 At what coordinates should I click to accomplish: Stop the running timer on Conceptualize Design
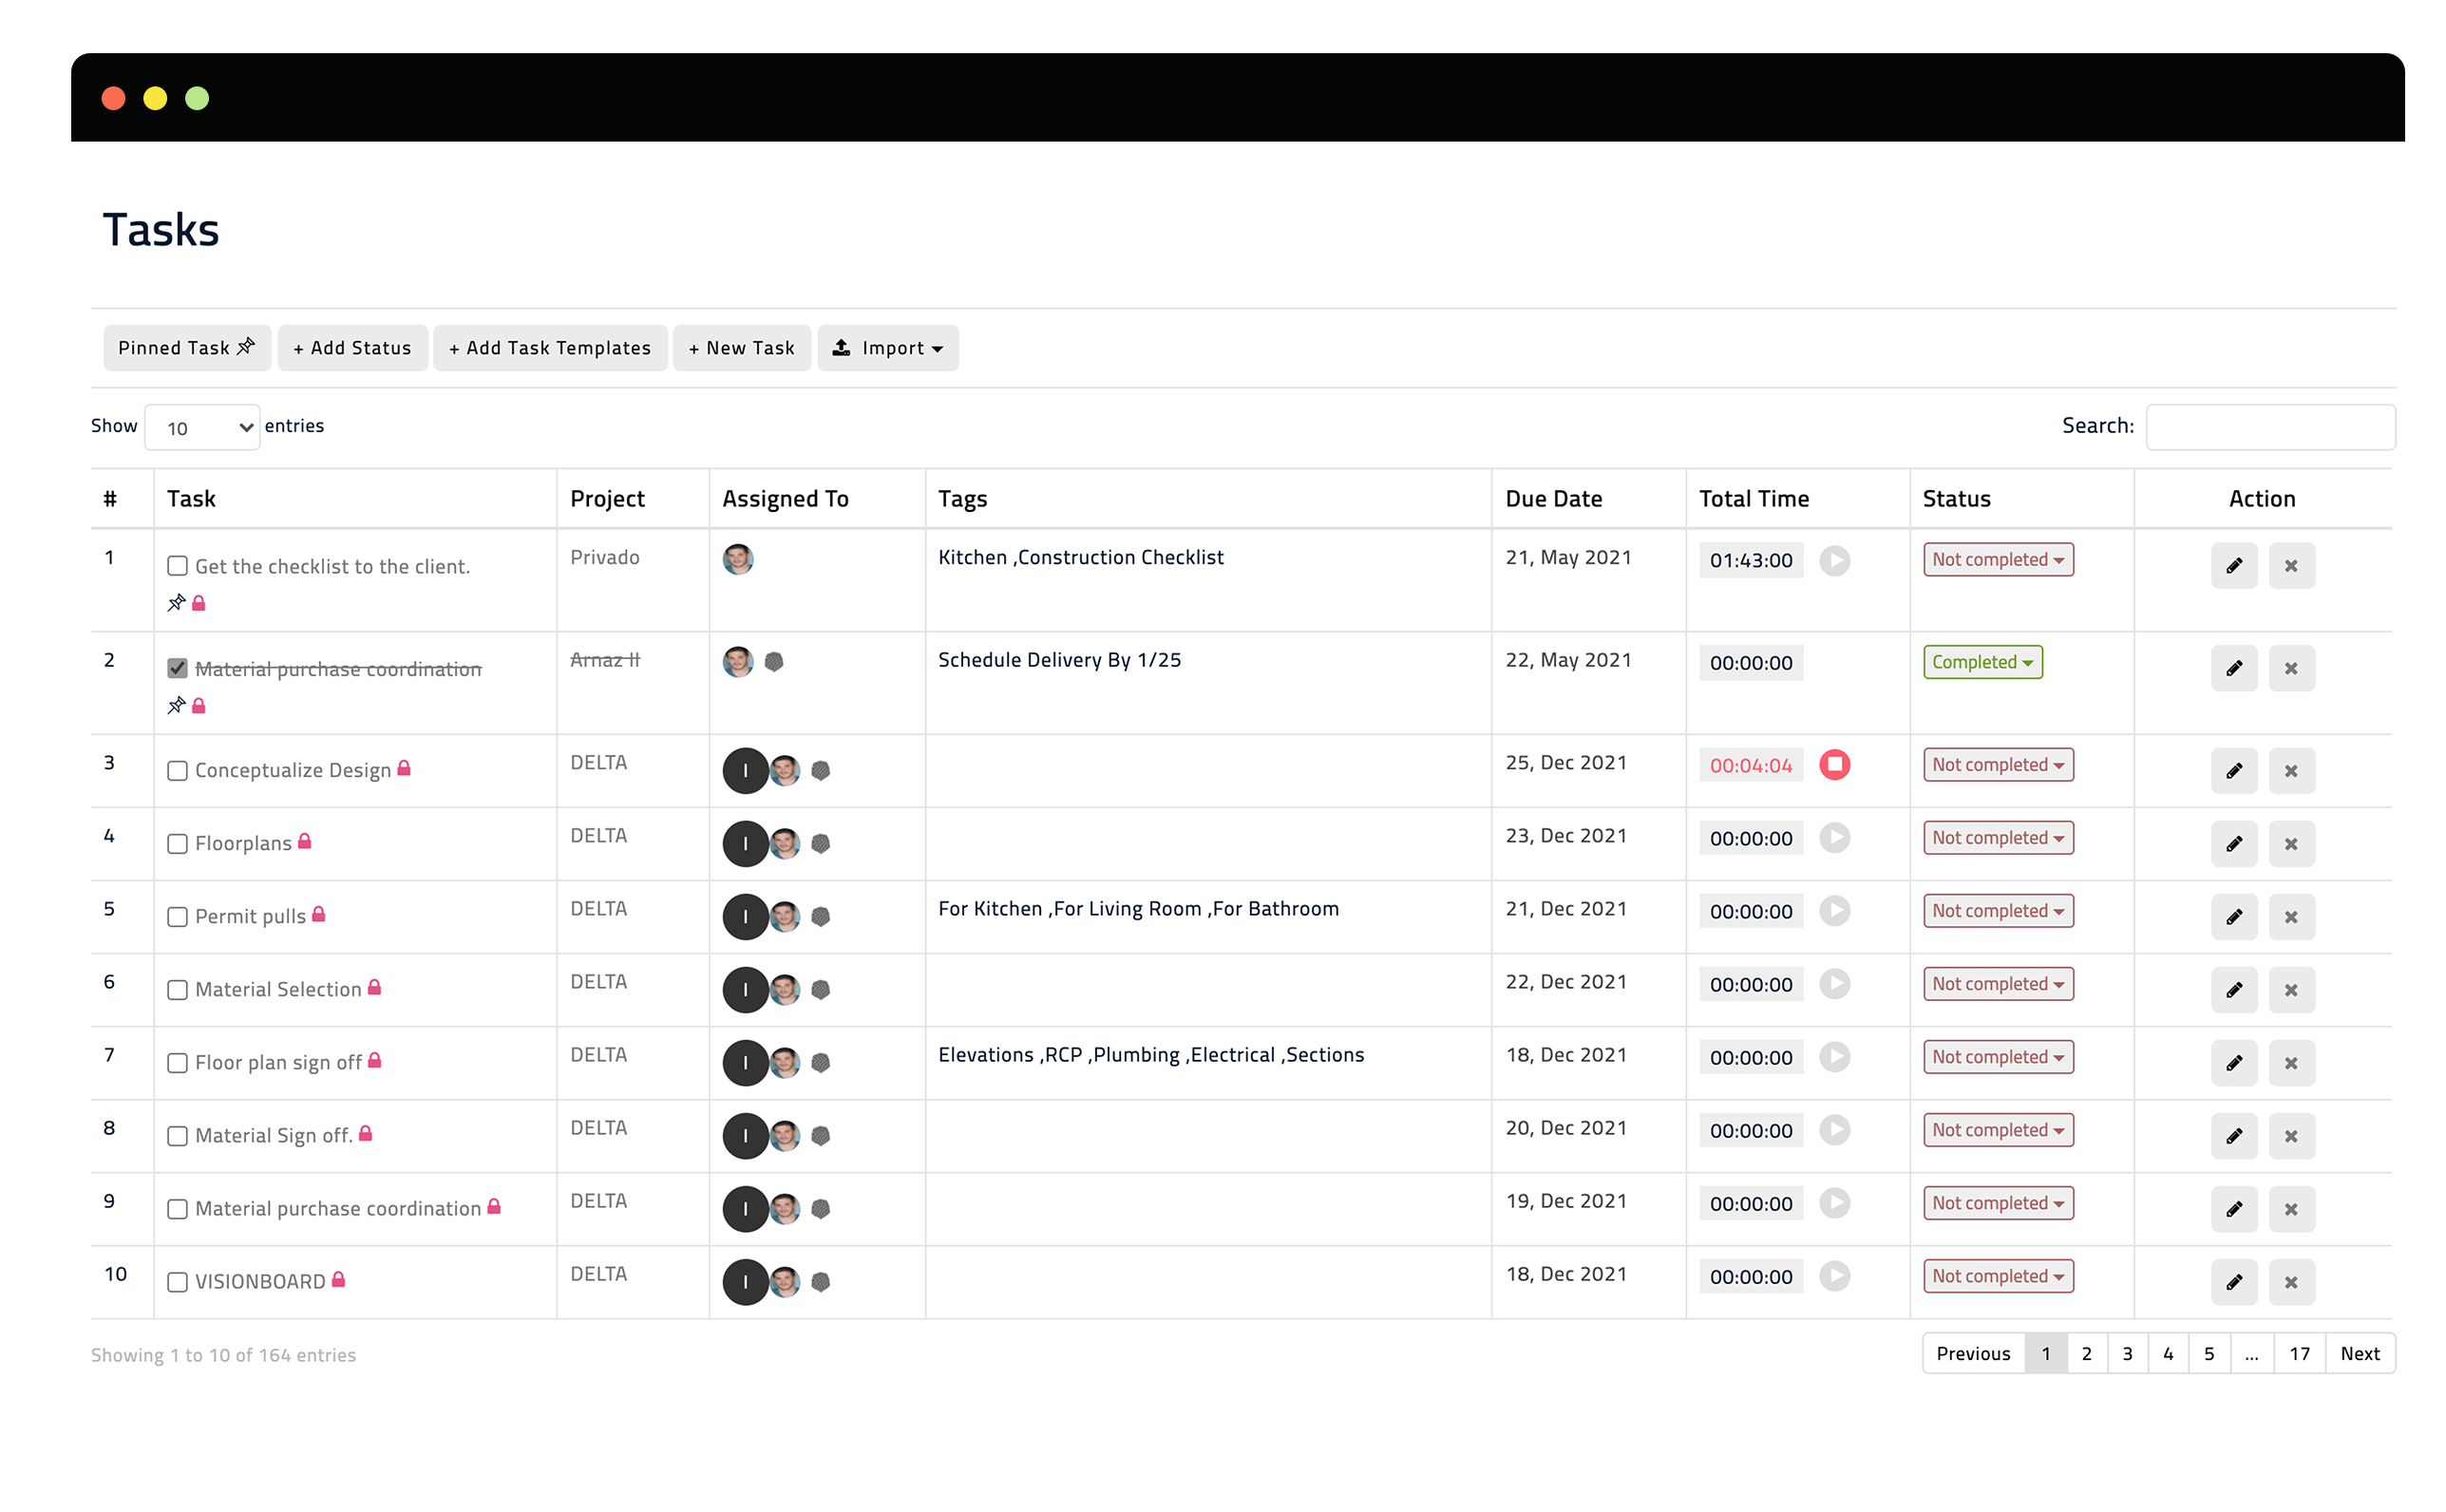(1834, 765)
